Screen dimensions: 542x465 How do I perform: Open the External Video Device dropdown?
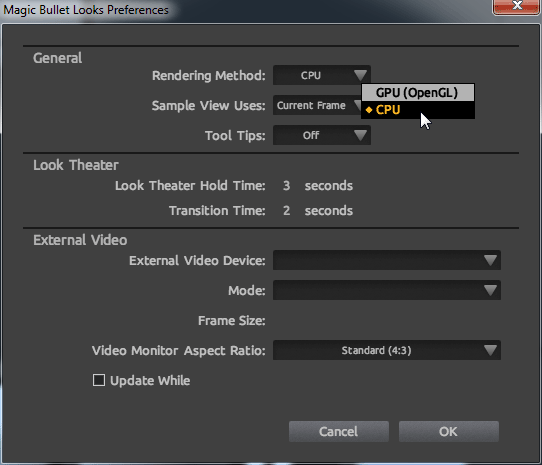[386, 260]
